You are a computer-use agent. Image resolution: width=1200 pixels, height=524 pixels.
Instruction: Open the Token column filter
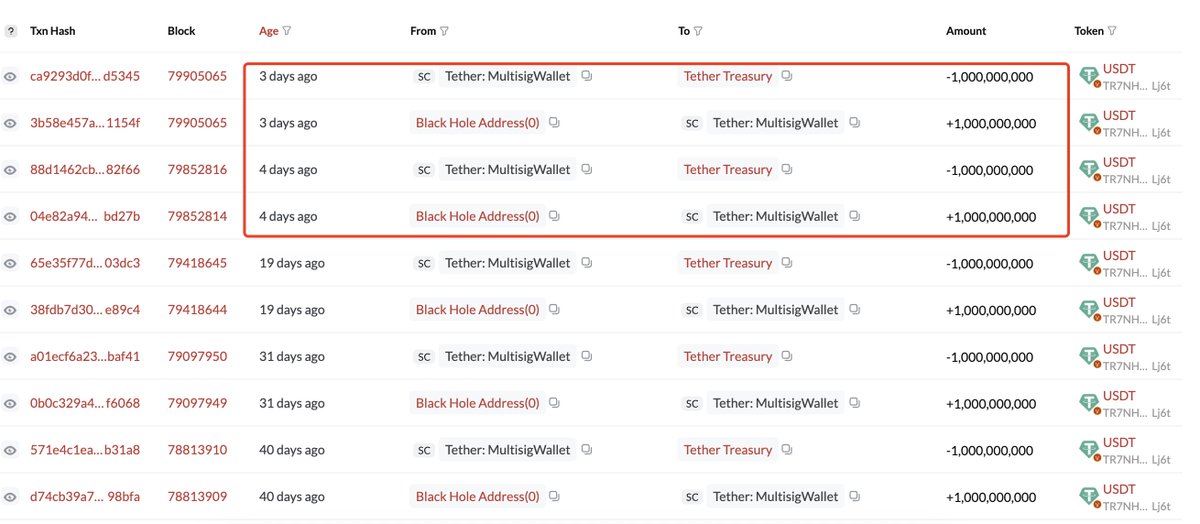point(1112,31)
